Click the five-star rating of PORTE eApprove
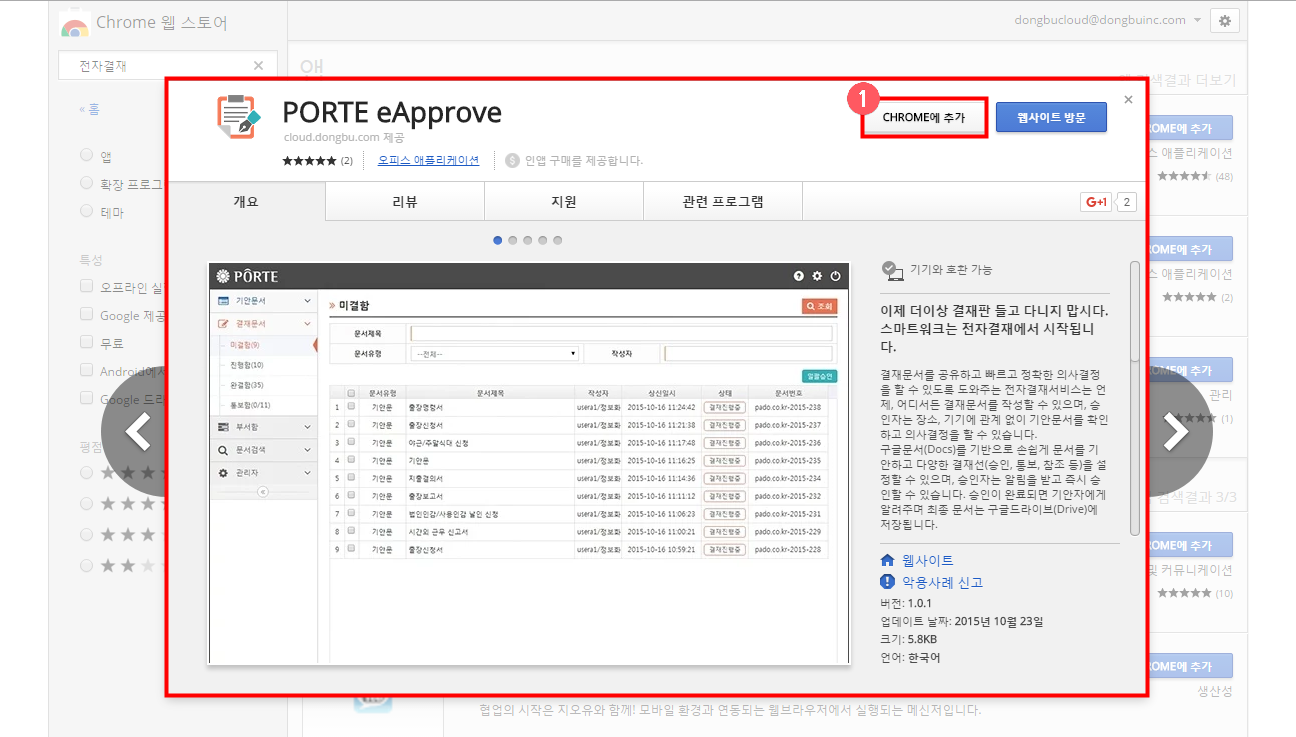This screenshot has height=737, width=1296. pyautogui.click(x=309, y=160)
